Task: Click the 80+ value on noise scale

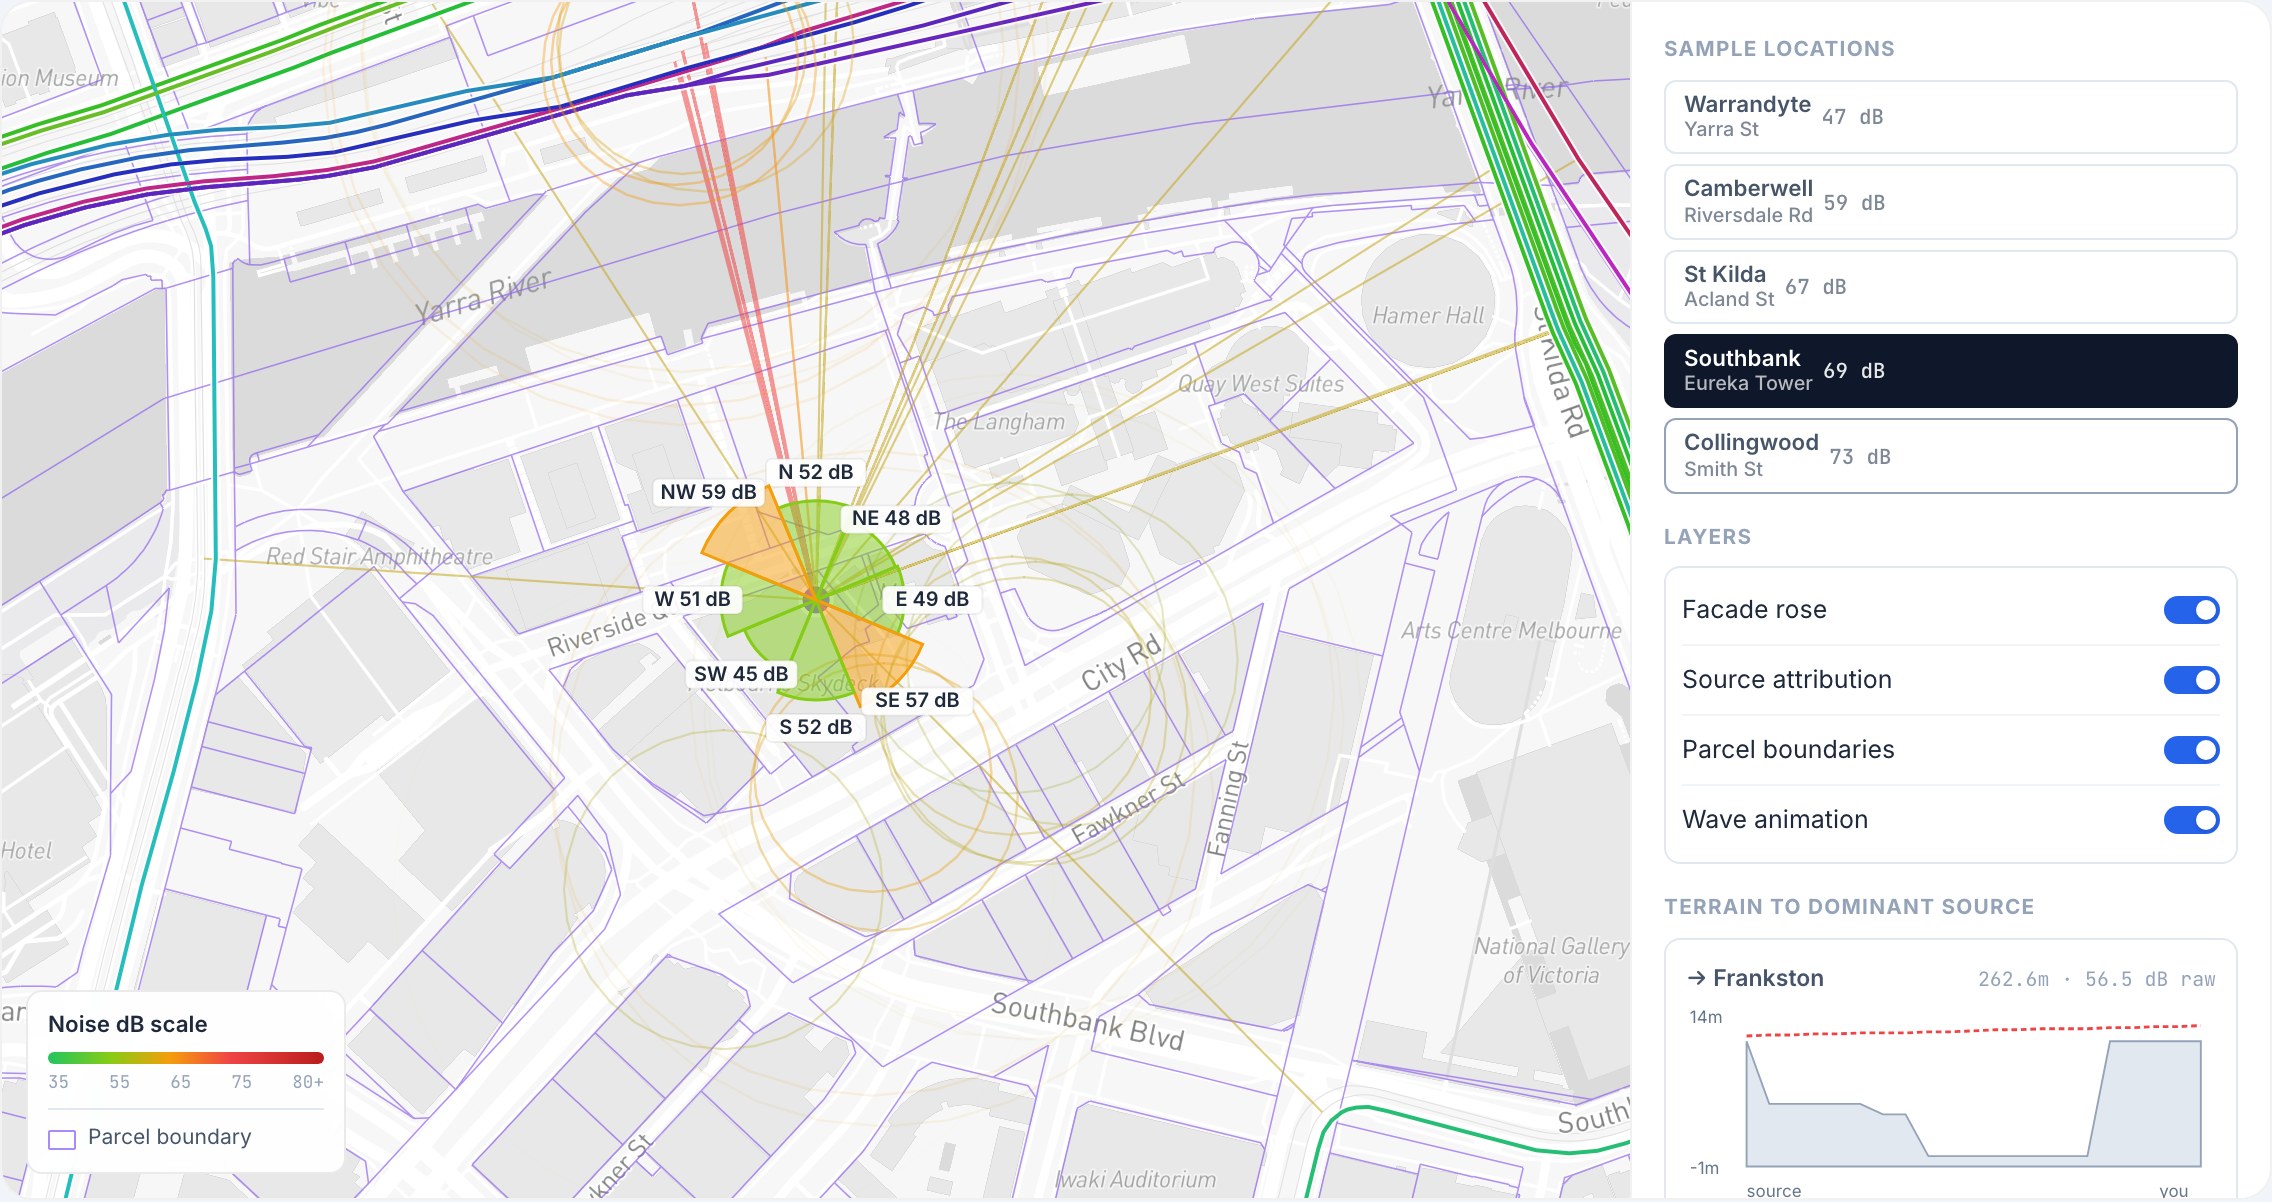Action: pos(308,1082)
